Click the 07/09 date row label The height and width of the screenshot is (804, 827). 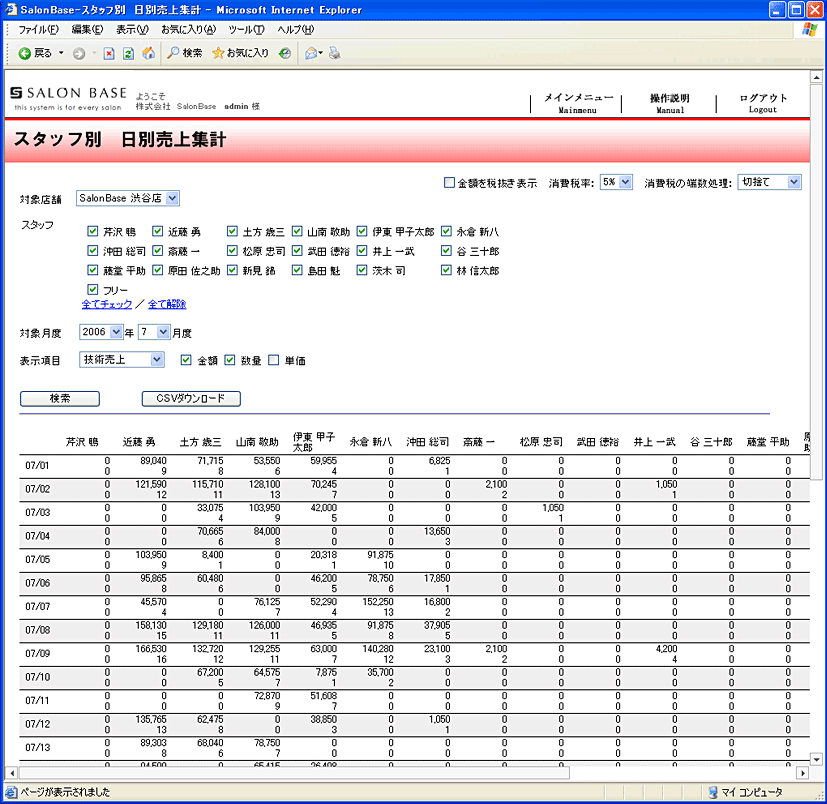pos(37,654)
